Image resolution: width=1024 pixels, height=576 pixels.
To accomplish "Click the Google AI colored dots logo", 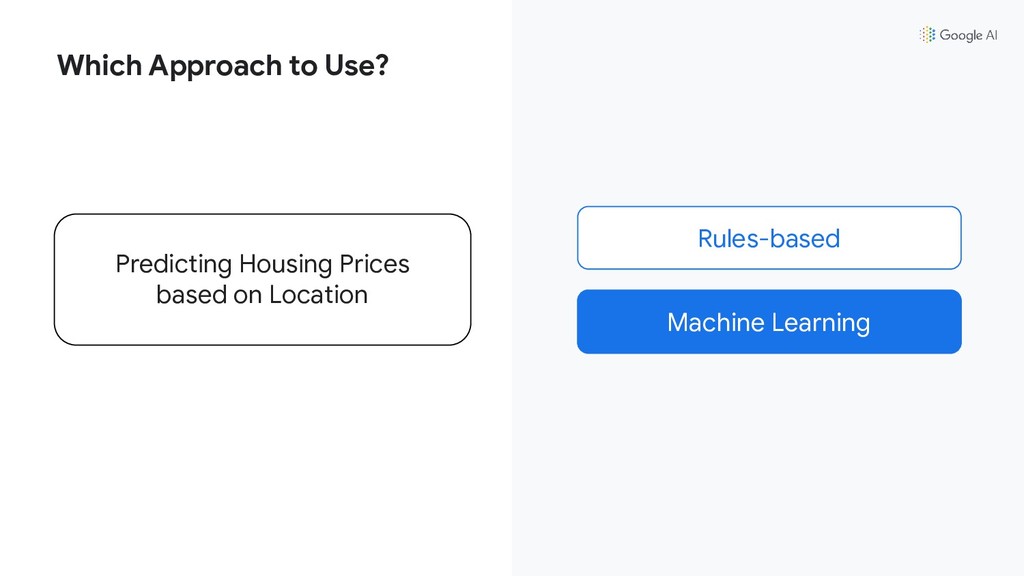I will [x=927, y=35].
